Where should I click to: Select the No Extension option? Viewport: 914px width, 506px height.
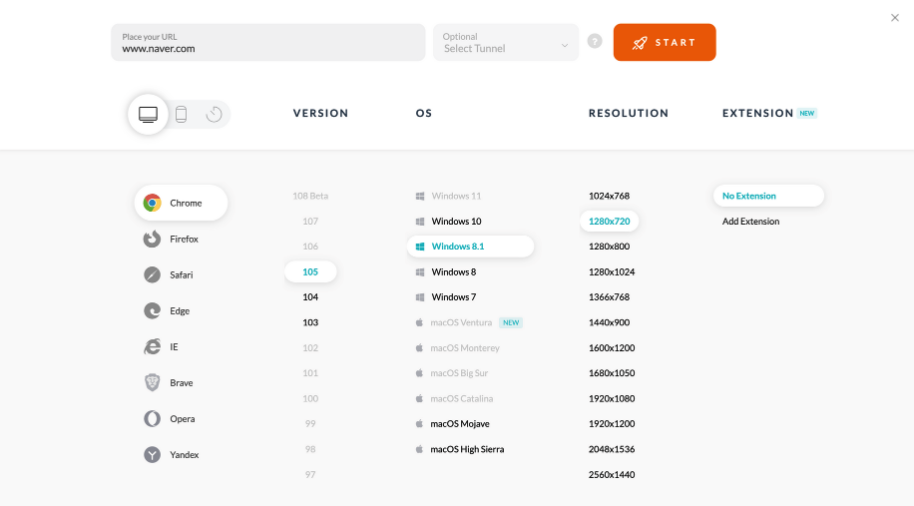coord(768,196)
